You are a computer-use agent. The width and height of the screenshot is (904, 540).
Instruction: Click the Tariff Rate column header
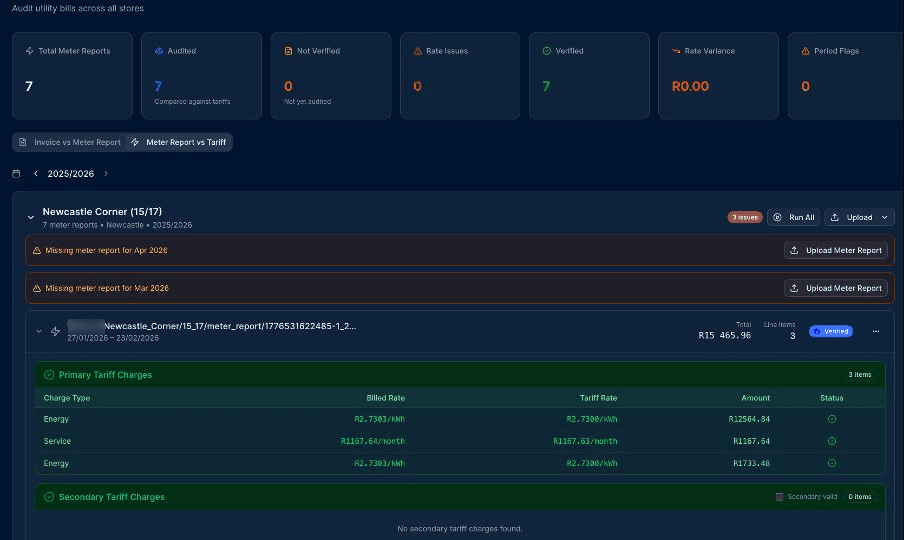[598, 398]
